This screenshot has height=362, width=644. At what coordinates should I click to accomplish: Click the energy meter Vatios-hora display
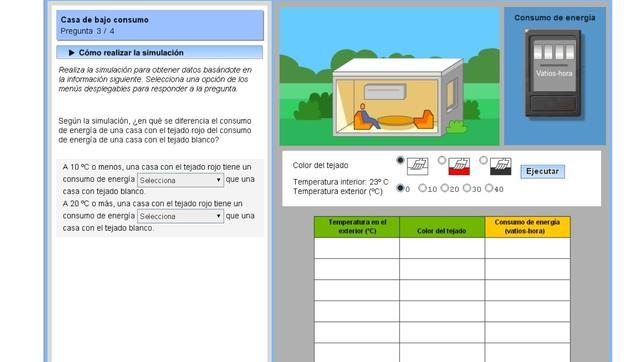[x=553, y=74]
